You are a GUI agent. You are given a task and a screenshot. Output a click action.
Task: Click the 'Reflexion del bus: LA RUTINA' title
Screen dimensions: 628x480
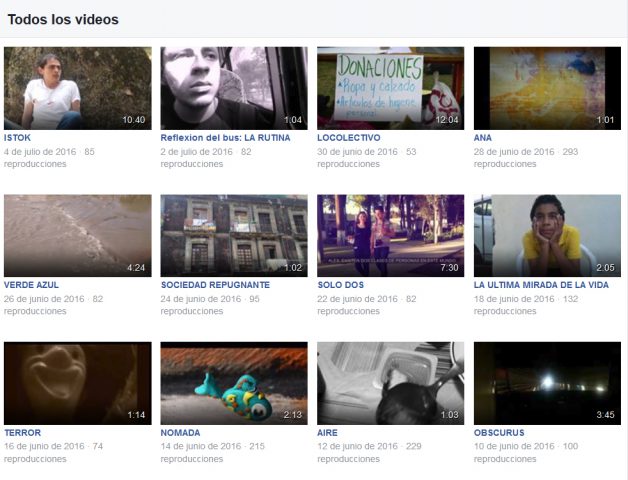[219, 138]
